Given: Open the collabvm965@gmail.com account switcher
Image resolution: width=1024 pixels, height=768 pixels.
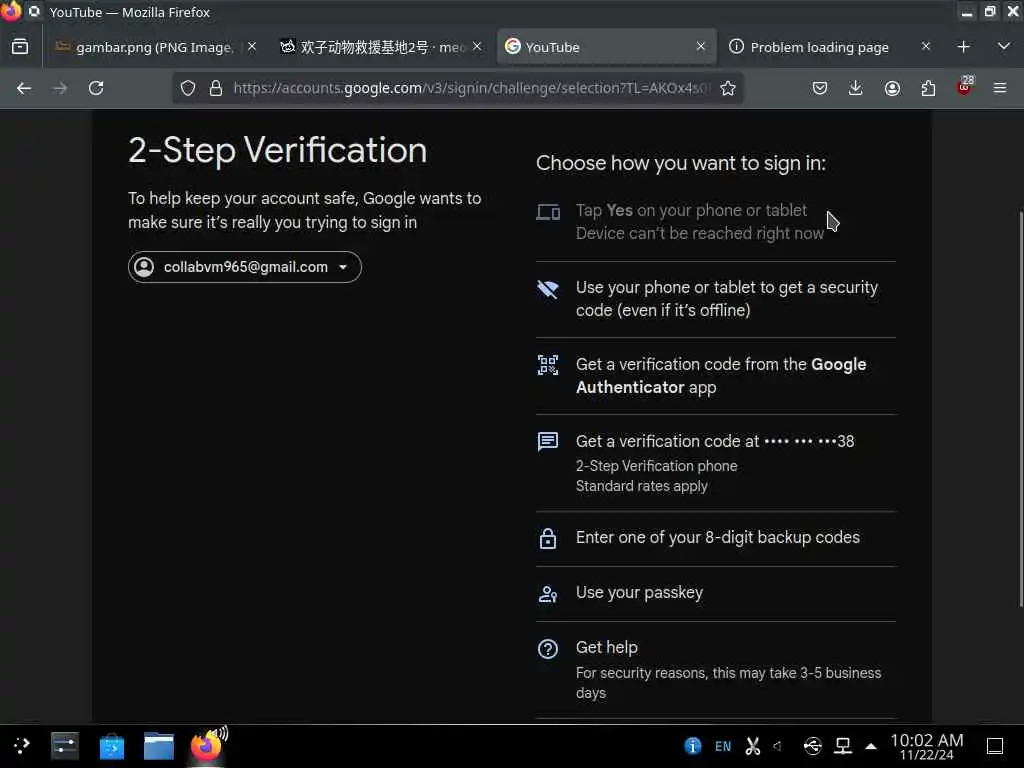Looking at the screenshot, I should [245, 267].
